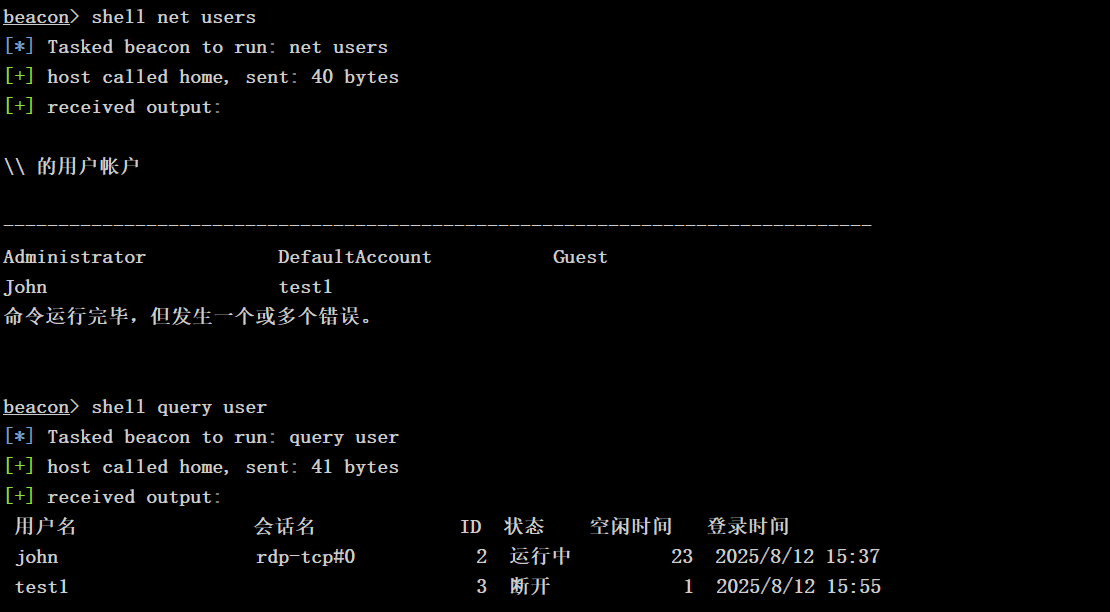
Task: Click the 运行中 status for john
Action: [x=540, y=557]
